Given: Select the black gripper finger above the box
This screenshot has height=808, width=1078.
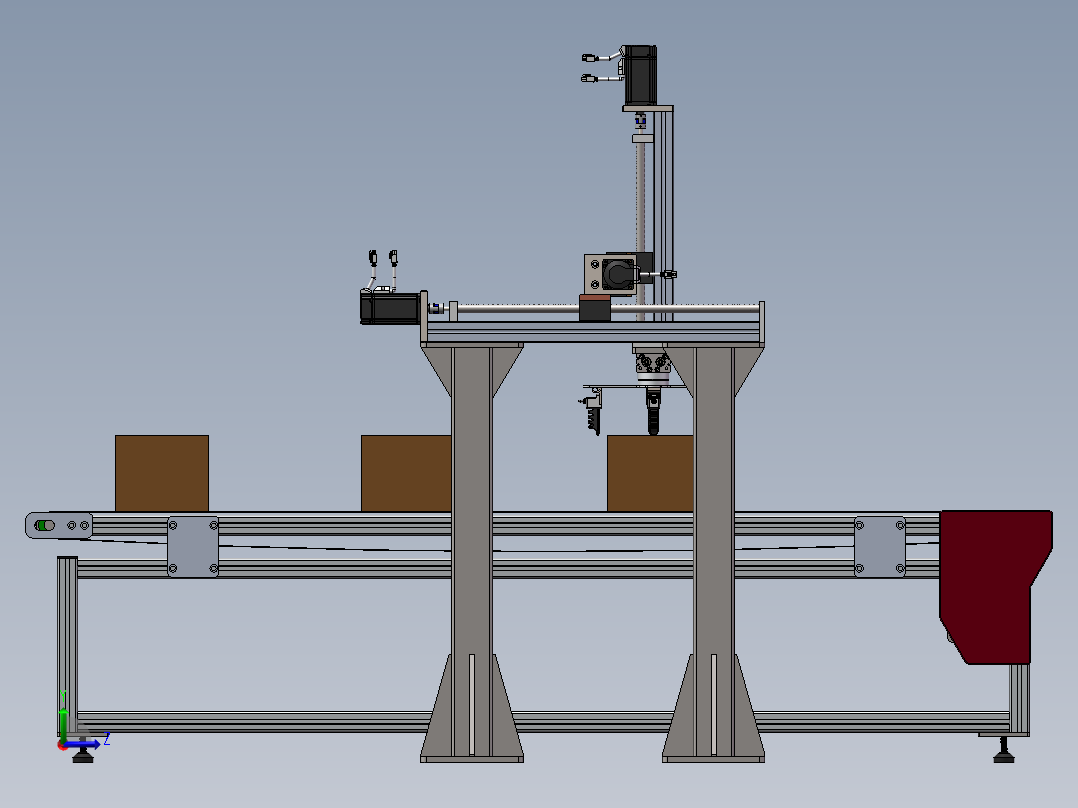Looking at the screenshot, I should (653, 413).
